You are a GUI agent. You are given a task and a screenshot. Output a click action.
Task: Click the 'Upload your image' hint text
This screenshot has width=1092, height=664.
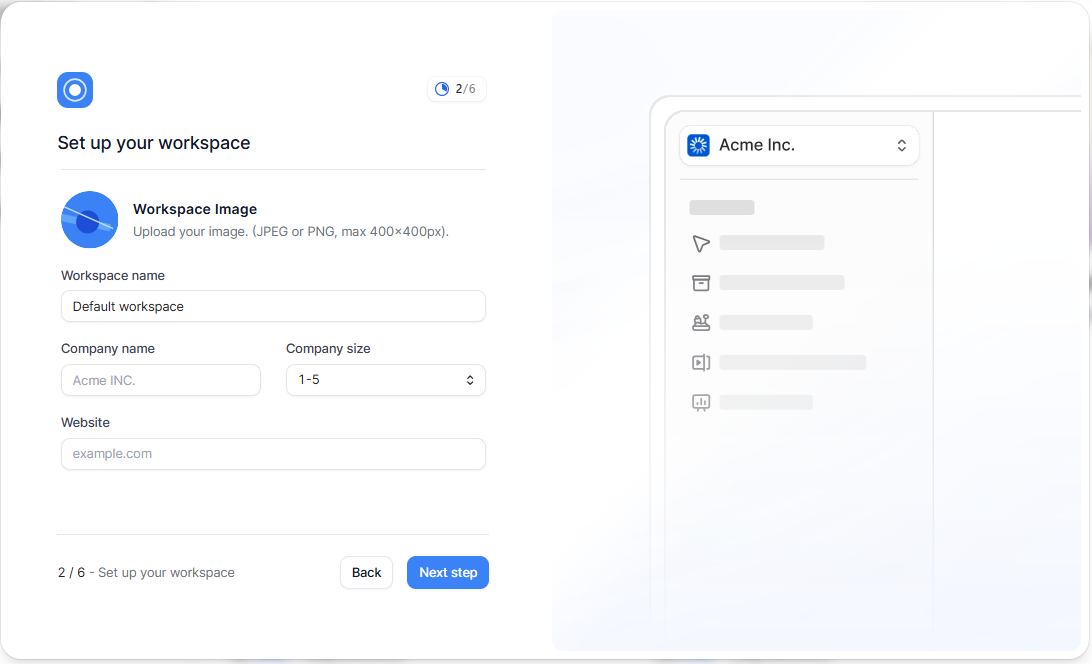(291, 231)
